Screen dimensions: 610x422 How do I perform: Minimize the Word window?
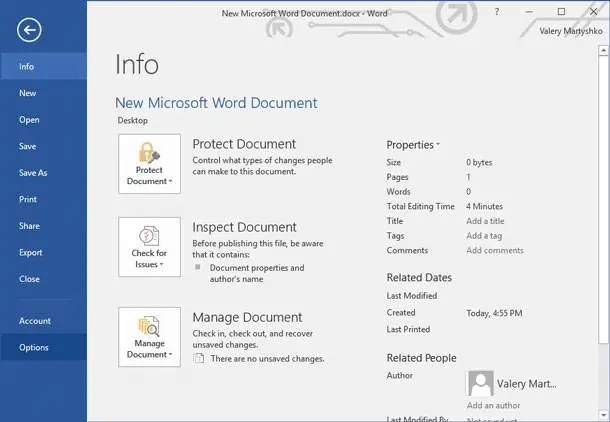coord(529,12)
